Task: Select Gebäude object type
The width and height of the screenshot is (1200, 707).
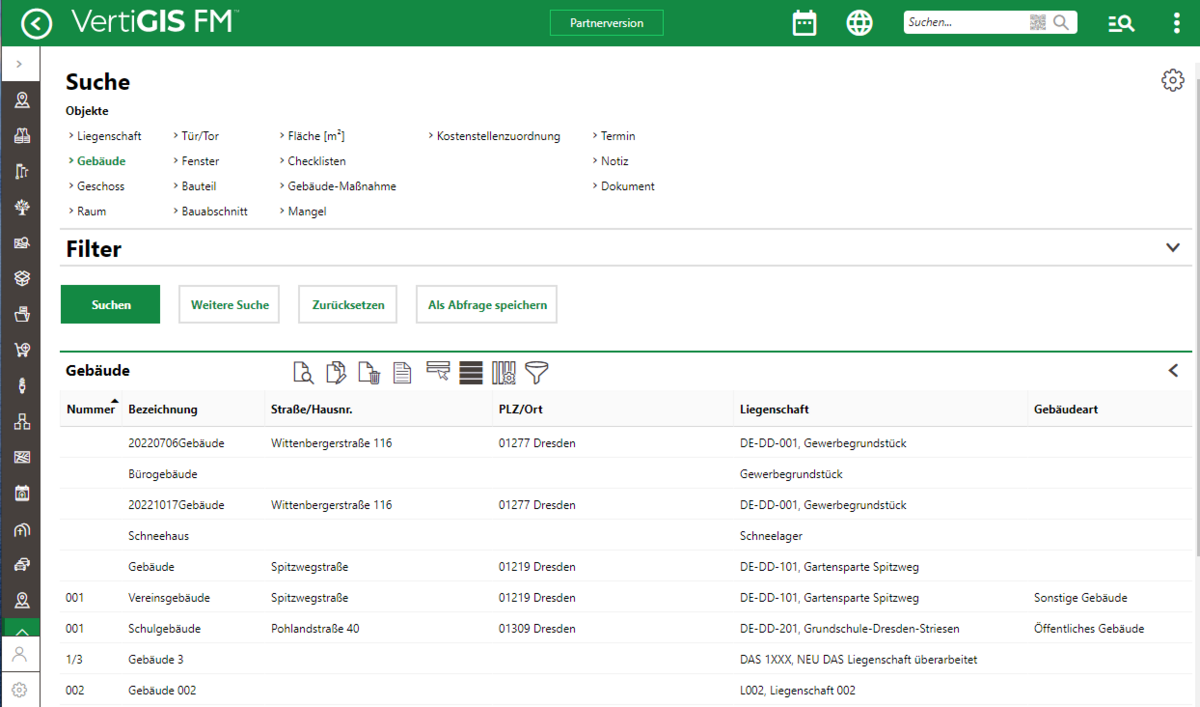Action: coord(101,161)
